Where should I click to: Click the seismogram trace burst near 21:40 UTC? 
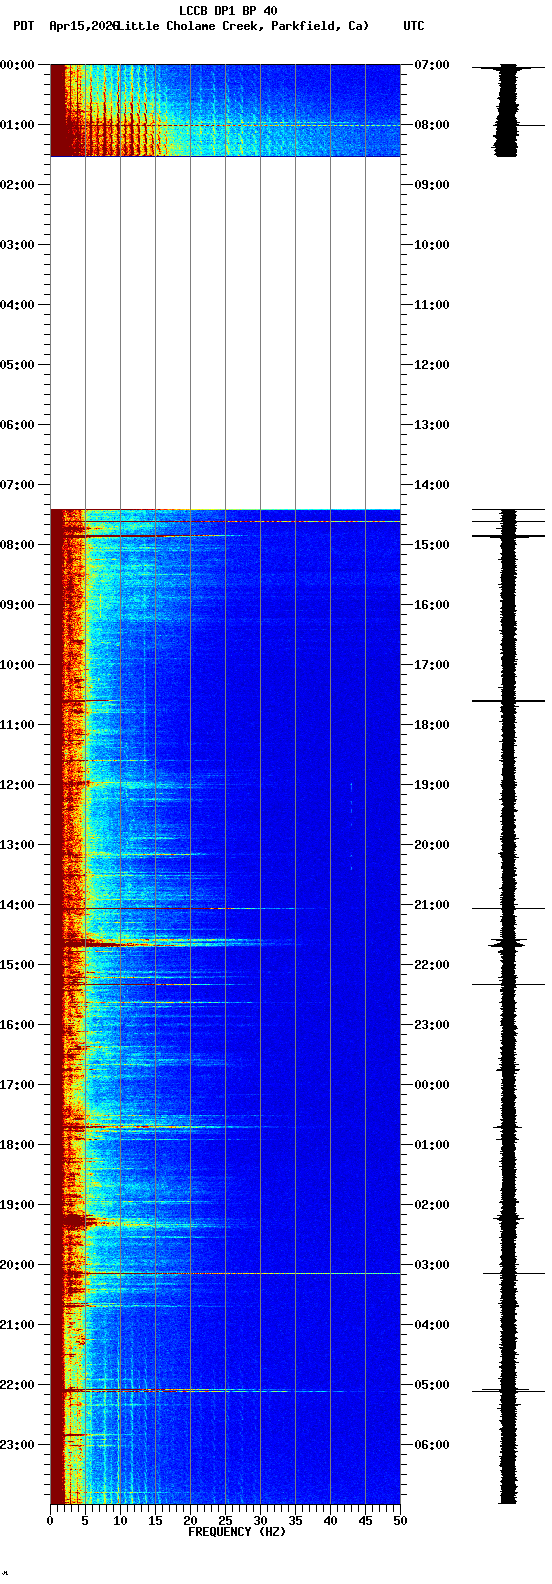[x=508, y=943]
